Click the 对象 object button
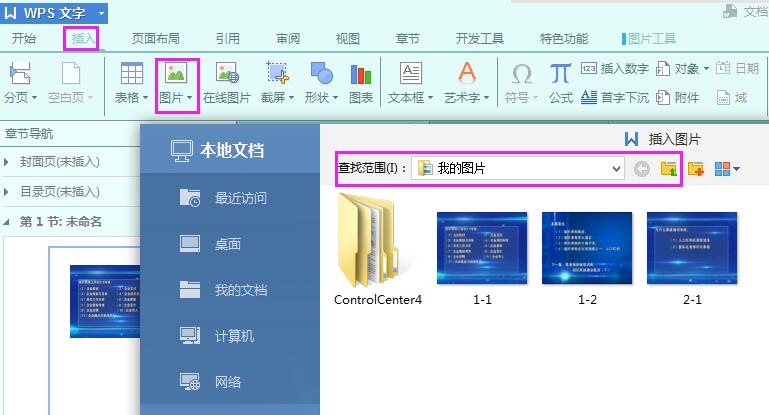The image size is (769, 415). [678, 69]
